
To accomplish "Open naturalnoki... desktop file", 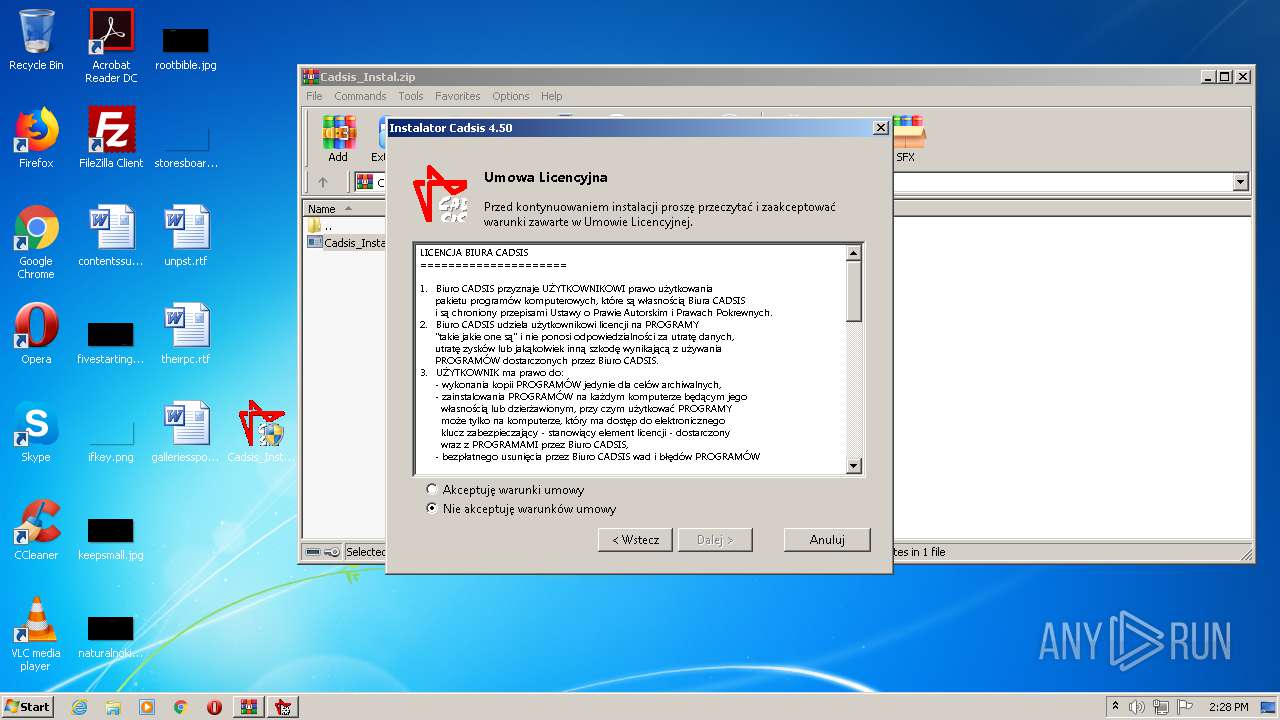I will (111, 637).
